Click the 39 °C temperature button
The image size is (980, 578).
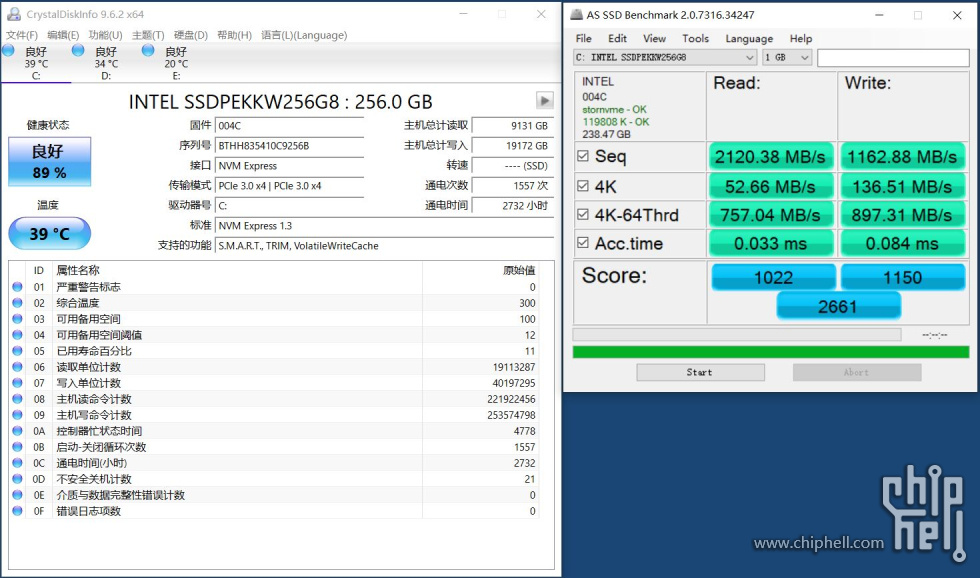(x=49, y=234)
